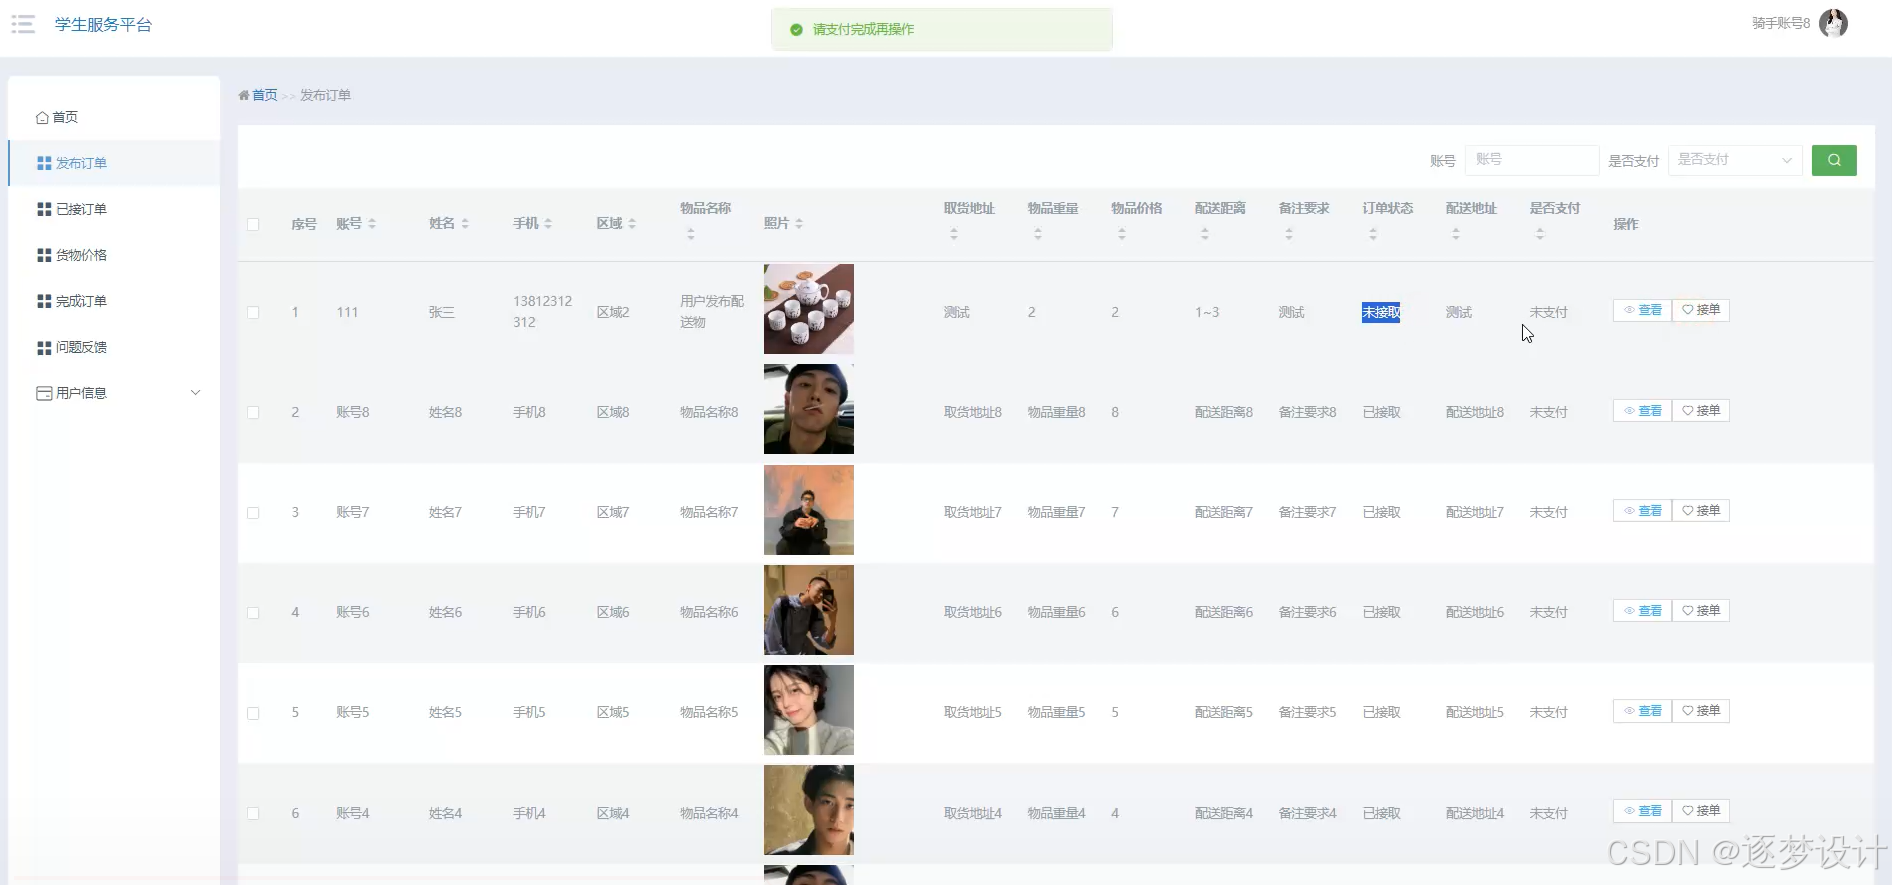Click the 账号 column sort icon

tap(372, 224)
